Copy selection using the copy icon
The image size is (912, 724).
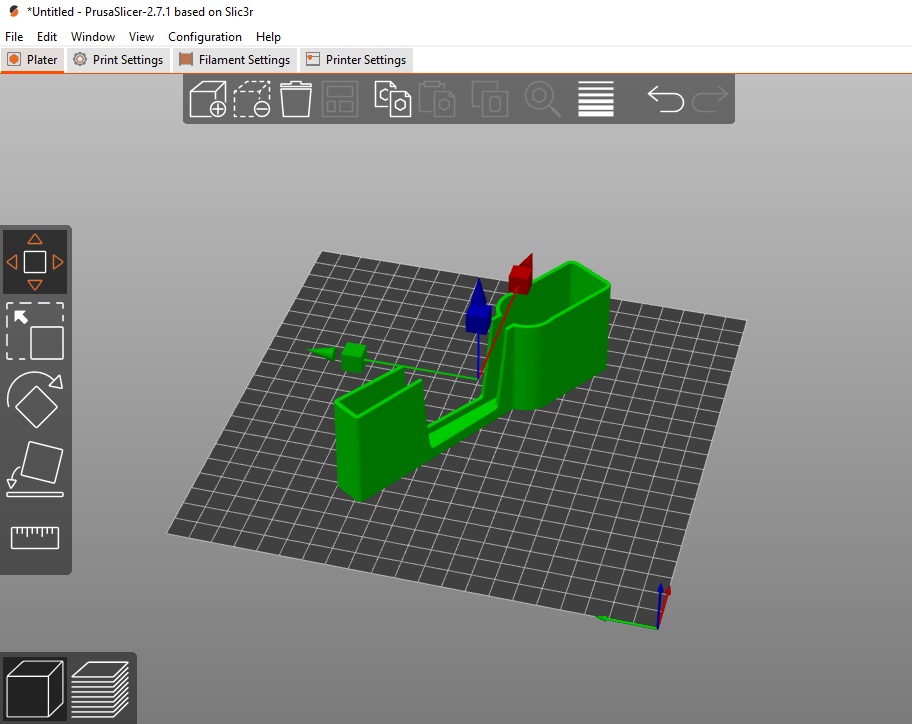(x=393, y=99)
